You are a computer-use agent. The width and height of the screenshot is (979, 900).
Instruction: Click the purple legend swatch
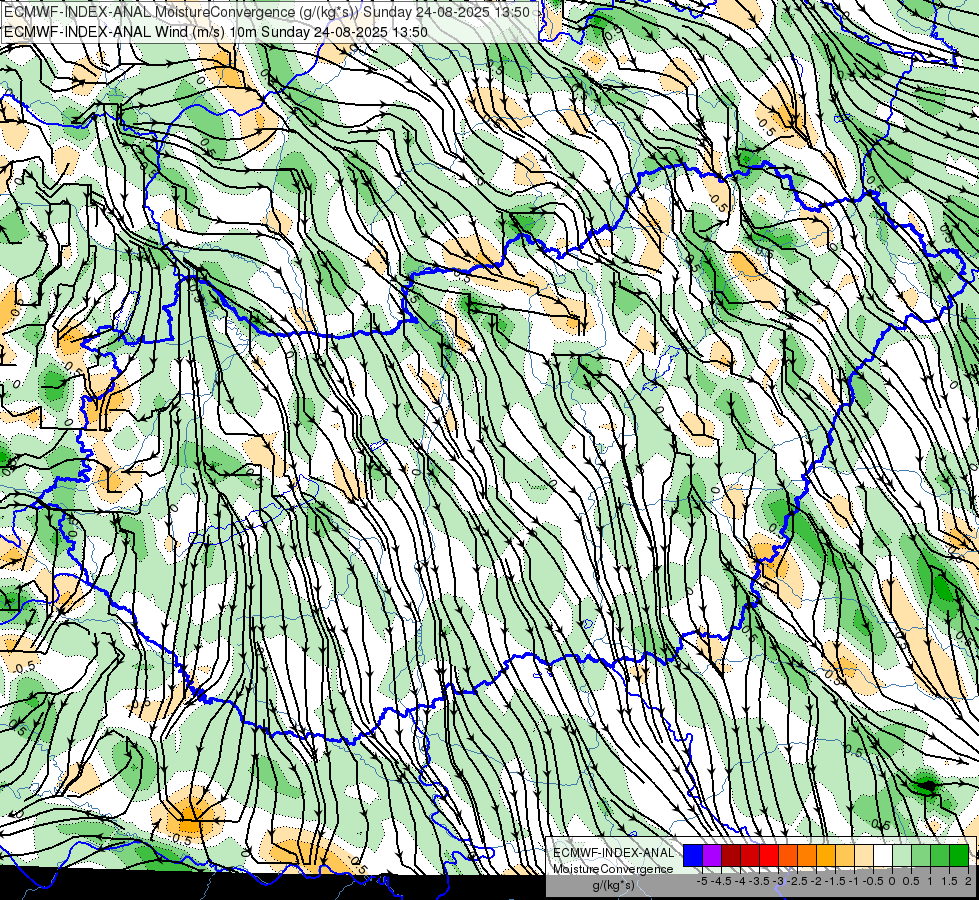[x=712, y=856]
